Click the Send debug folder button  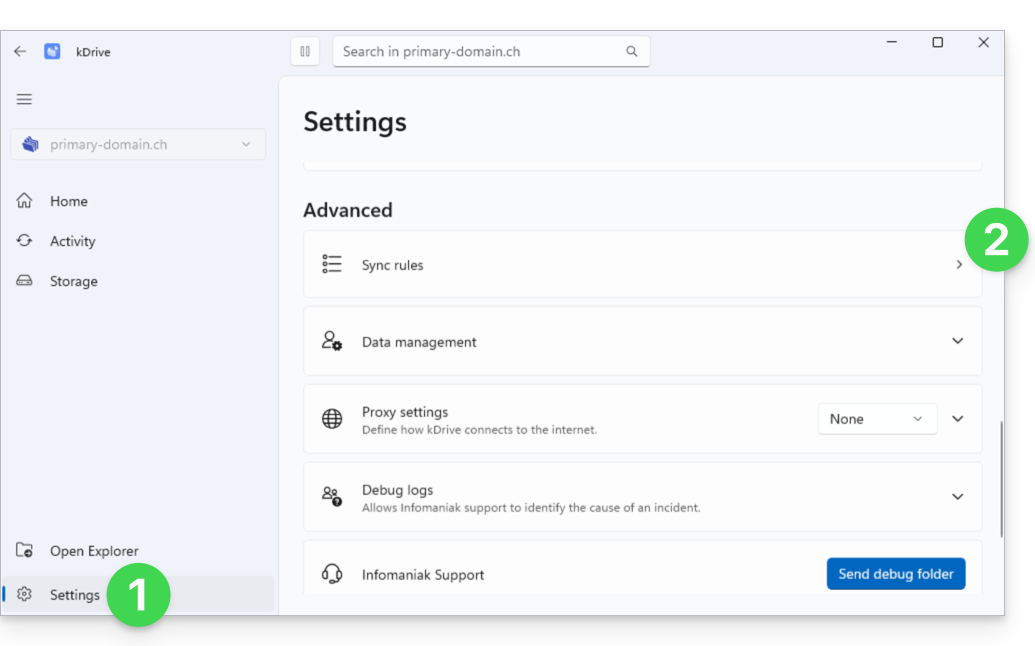click(896, 573)
